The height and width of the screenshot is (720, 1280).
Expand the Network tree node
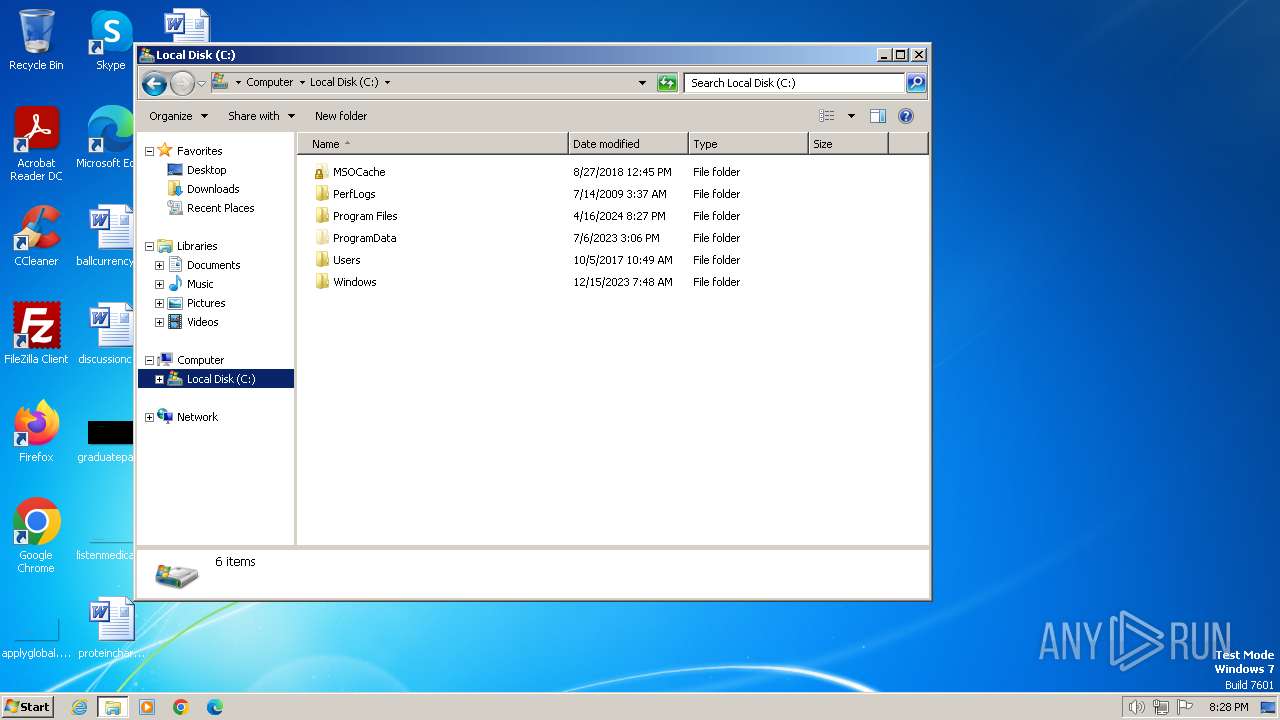pyautogui.click(x=149, y=417)
